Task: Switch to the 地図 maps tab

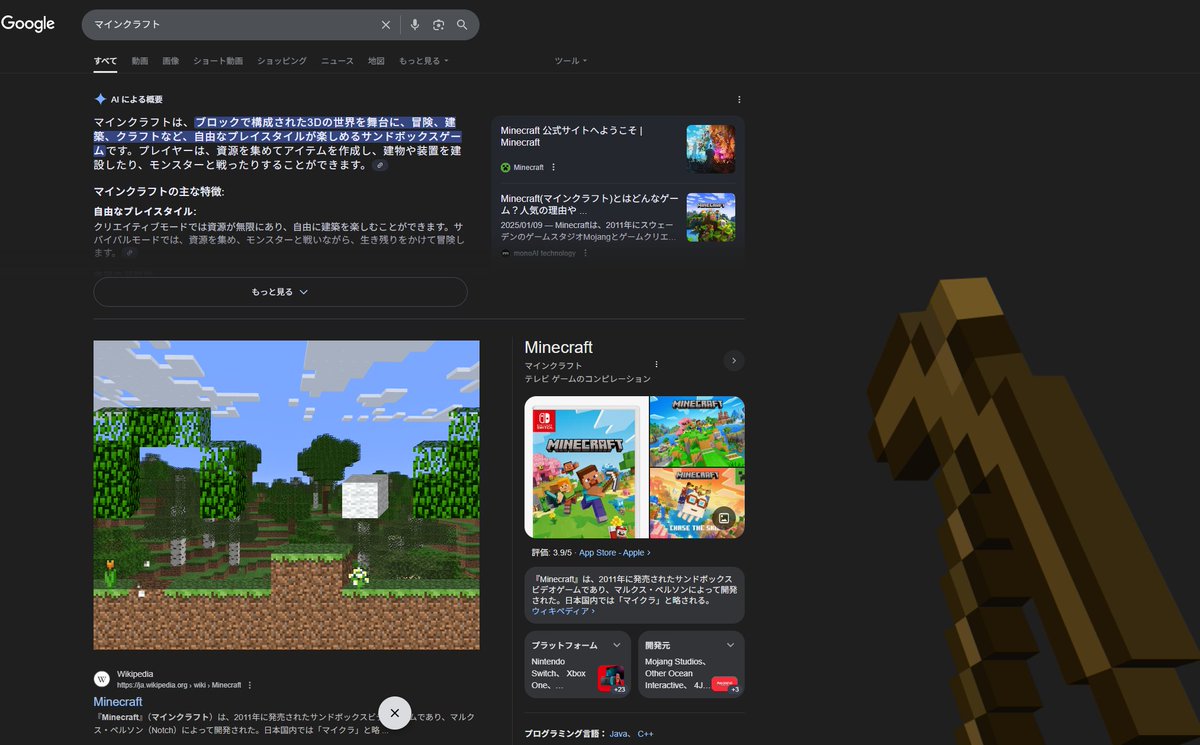Action: (376, 61)
